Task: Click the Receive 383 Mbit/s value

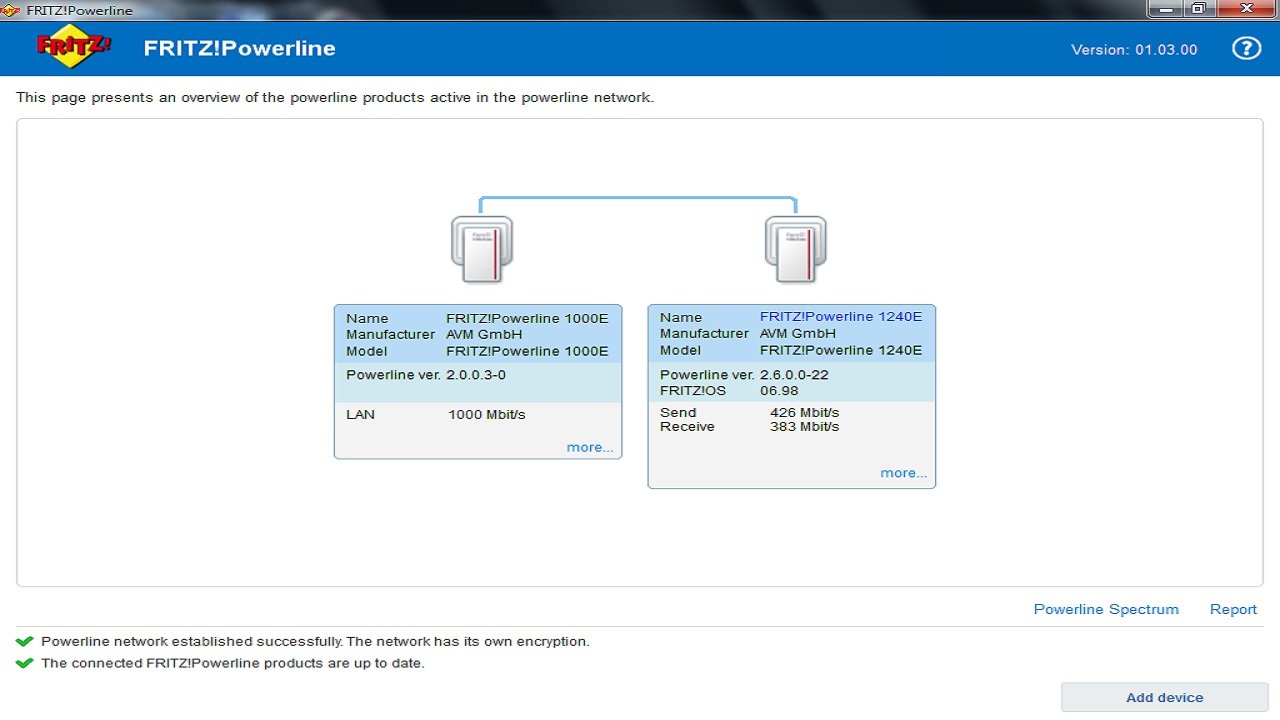Action: [804, 426]
